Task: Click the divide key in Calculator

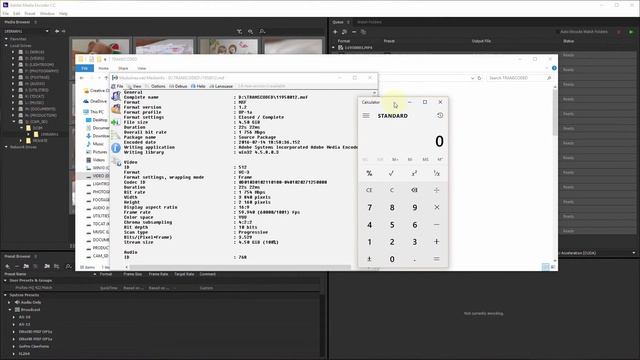Action: click(437, 190)
